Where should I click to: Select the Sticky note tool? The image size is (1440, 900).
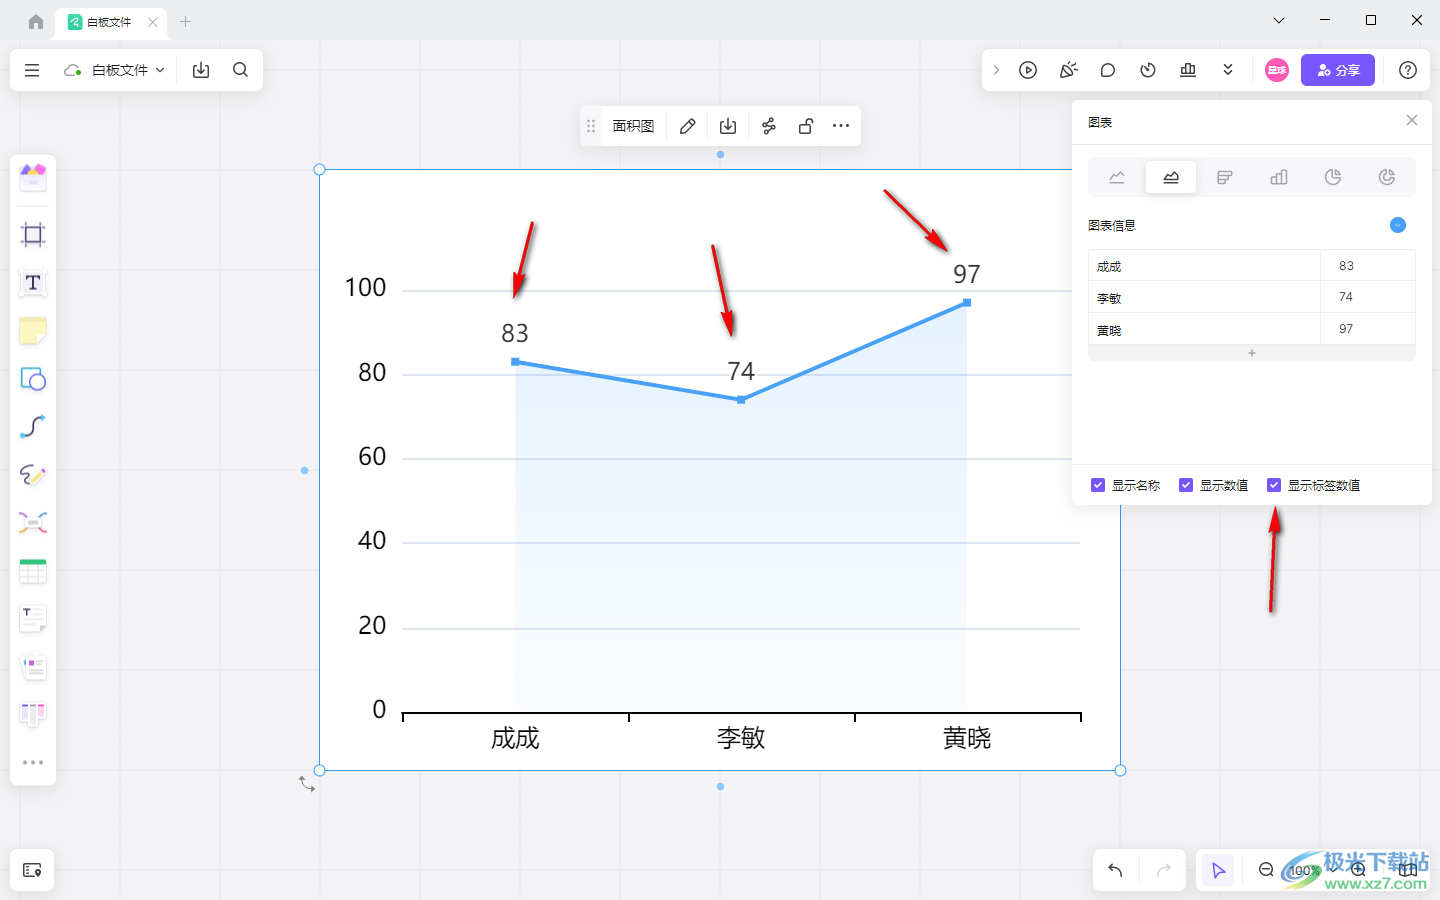tap(33, 331)
